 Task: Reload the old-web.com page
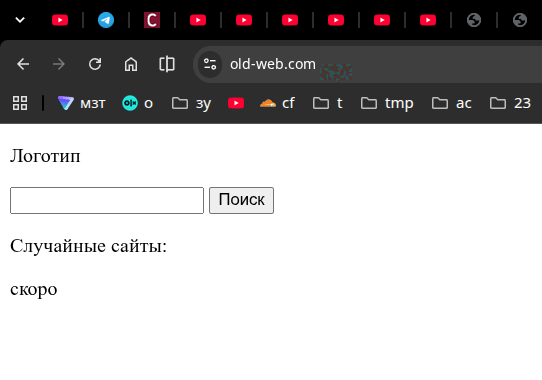(x=95, y=64)
